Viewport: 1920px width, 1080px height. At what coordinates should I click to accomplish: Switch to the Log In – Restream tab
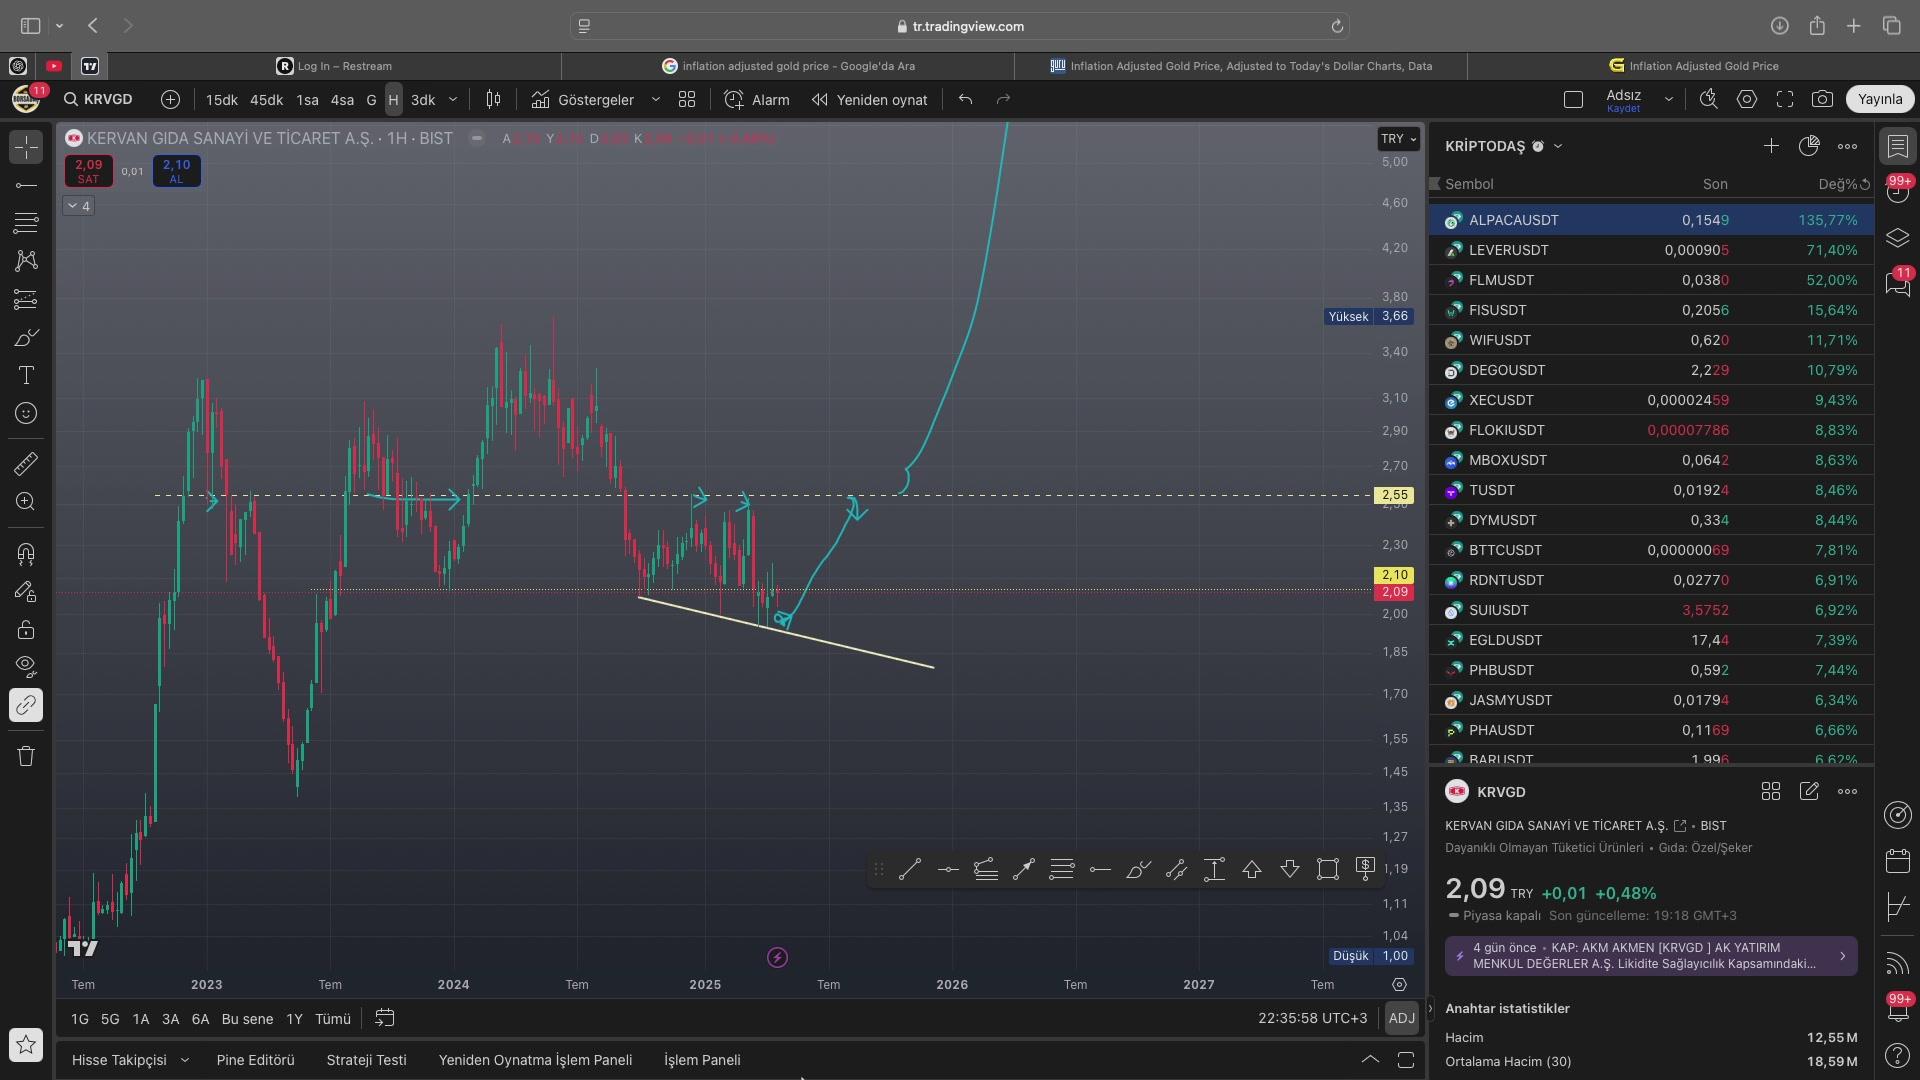334,66
